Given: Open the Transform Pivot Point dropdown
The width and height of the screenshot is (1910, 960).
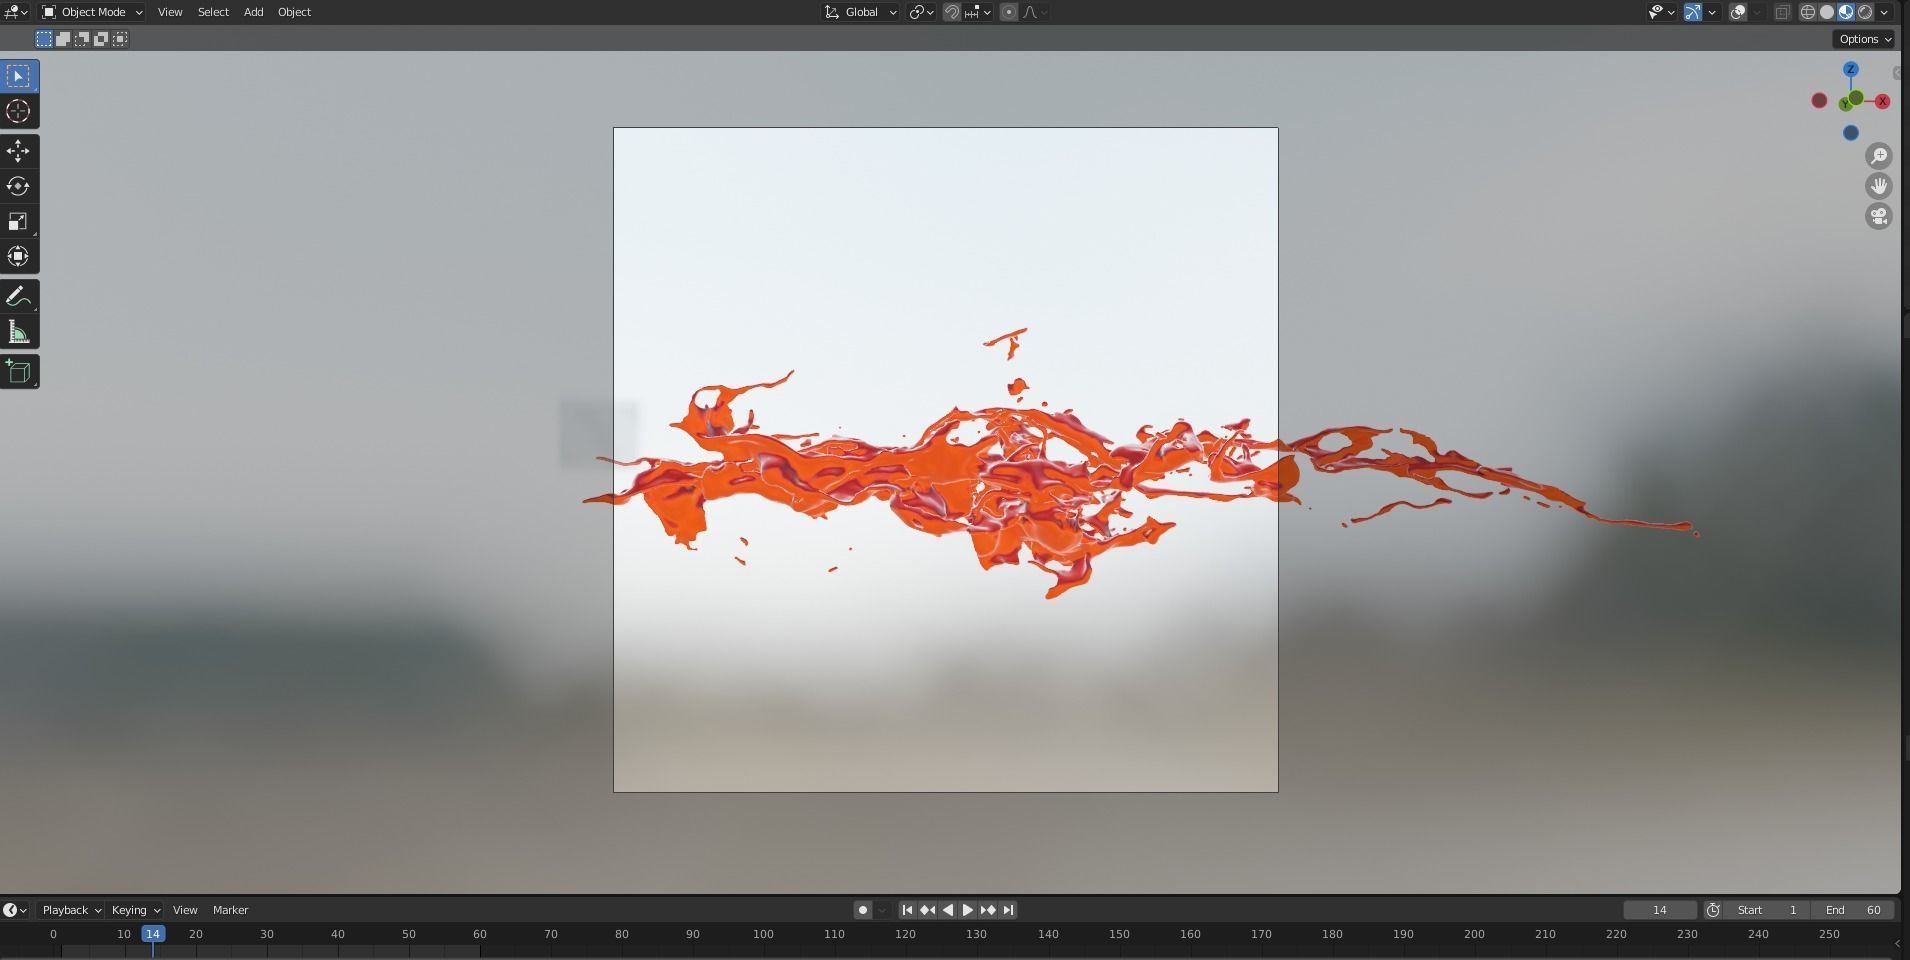Looking at the screenshot, I should (x=918, y=11).
